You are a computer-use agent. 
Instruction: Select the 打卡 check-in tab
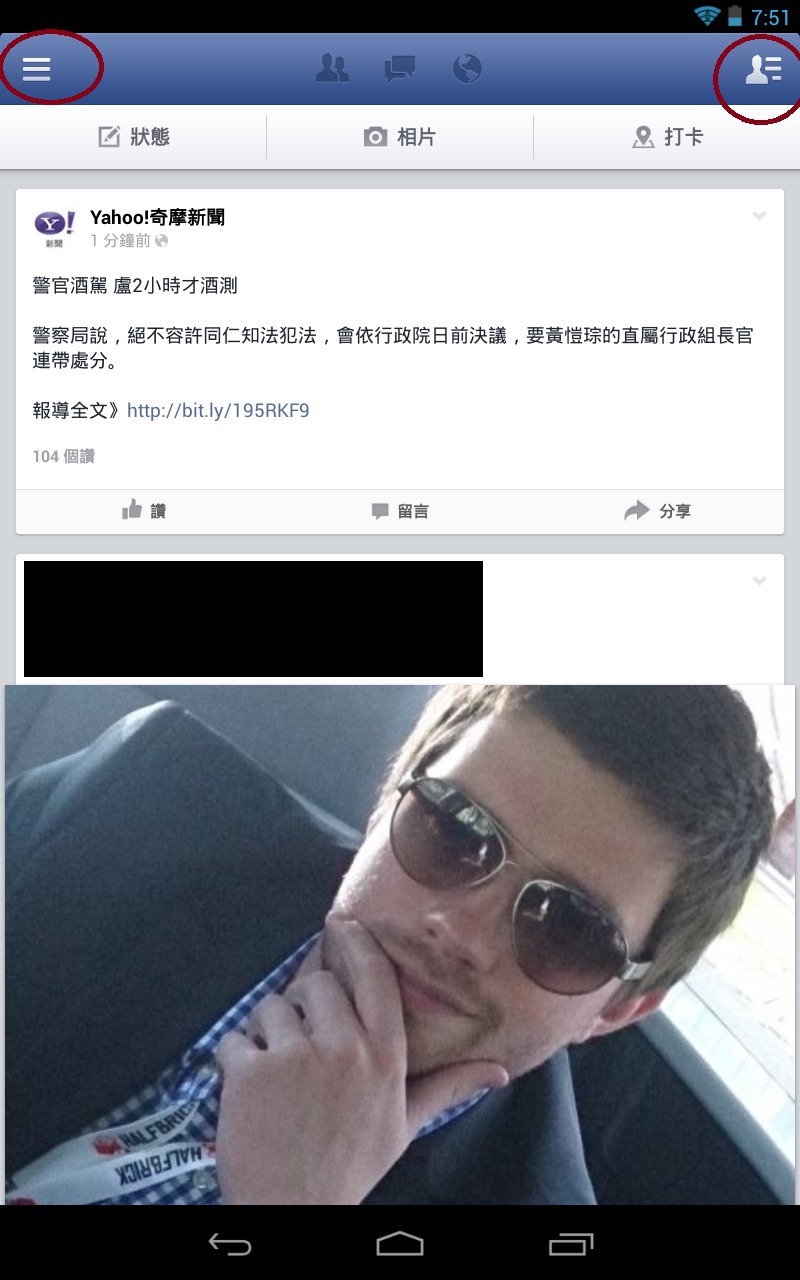[667, 137]
